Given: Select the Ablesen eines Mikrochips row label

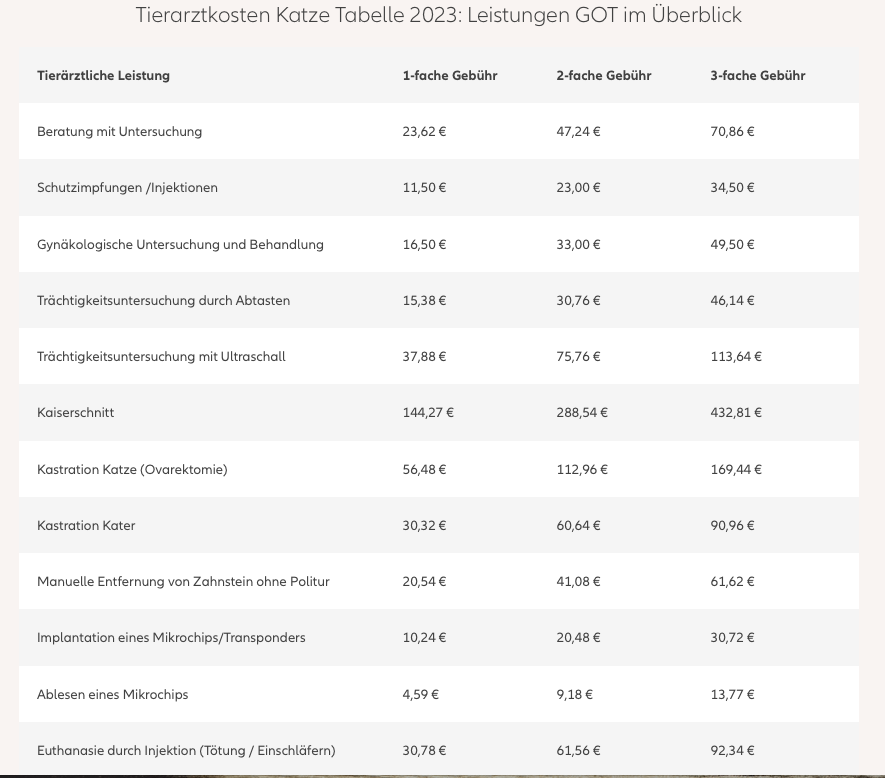Looking at the screenshot, I should [113, 694].
